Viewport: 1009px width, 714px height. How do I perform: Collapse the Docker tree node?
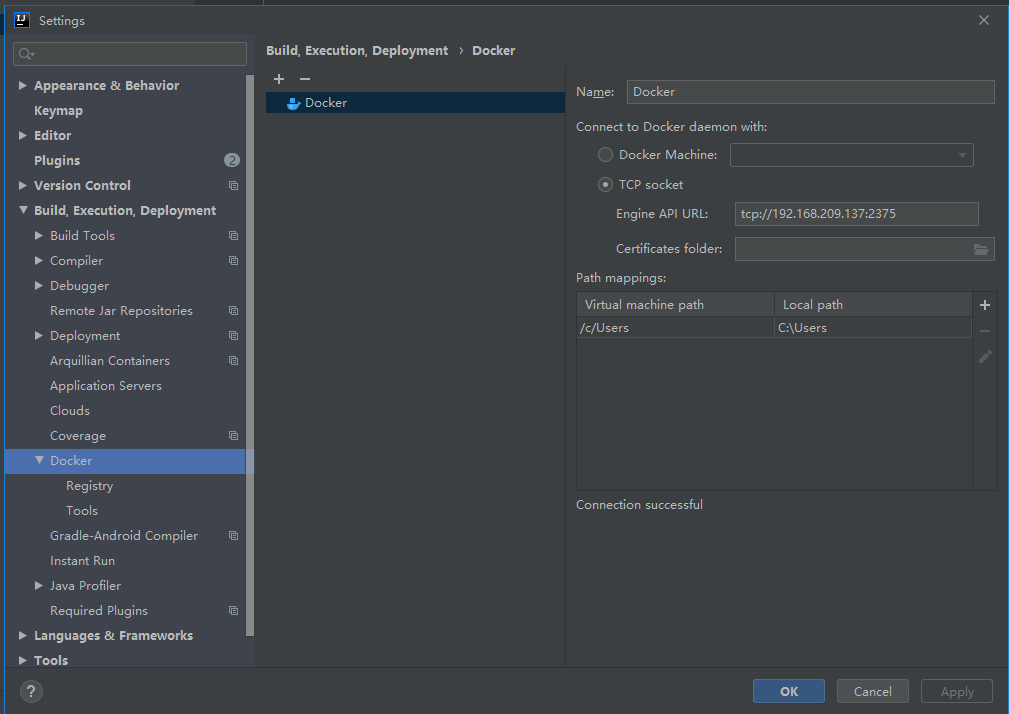click(x=39, y=460)
